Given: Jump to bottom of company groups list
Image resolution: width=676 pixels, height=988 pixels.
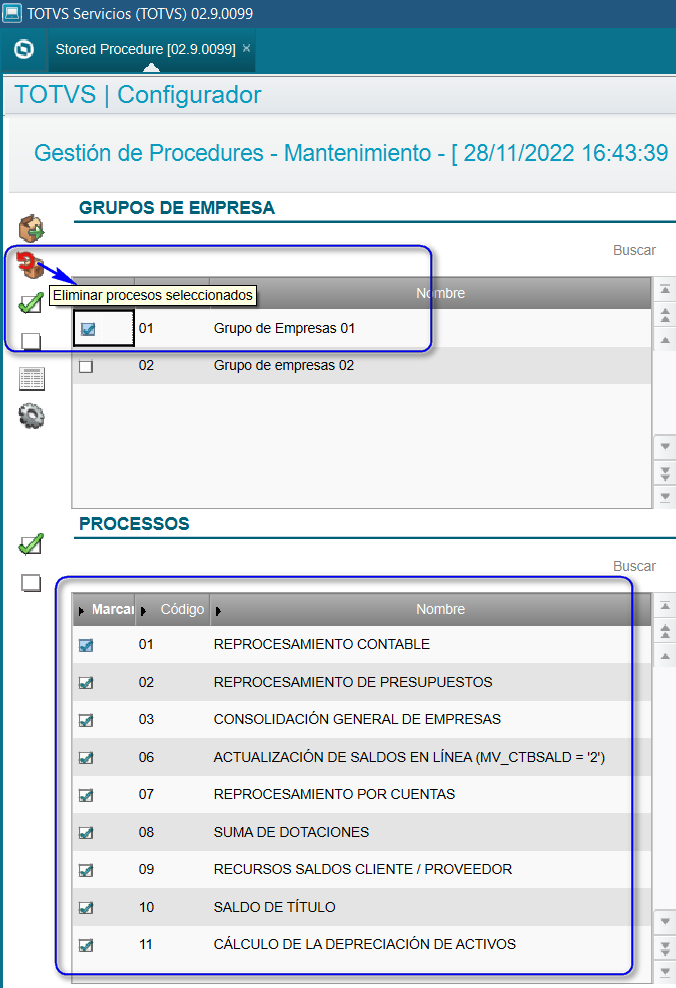Looking at the screenshot, I should tap(665, 497).
